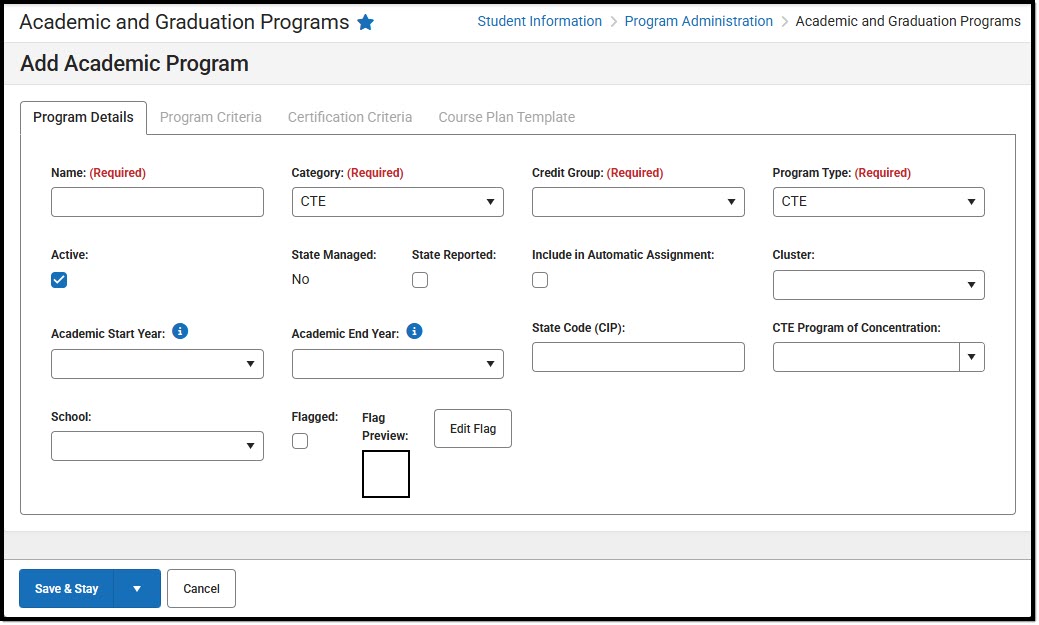The height and width of the screenshot is (625, 1039).
Task: Open the Category dropdown
Action: click(x=397, y=202)
